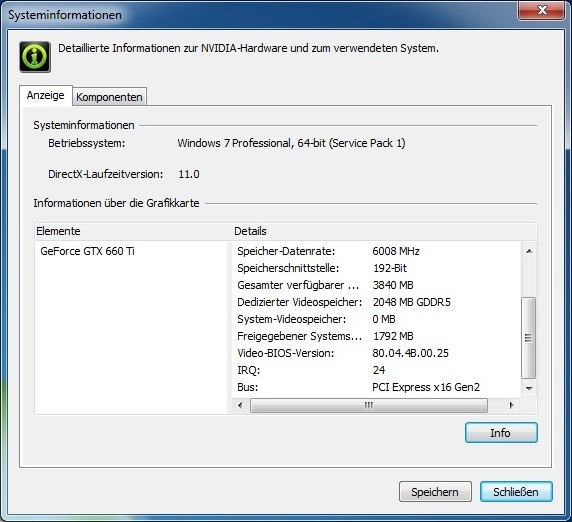Screen dimensions: 572x522
Task: Click the 0 MB value
Action: coord(384,319)
